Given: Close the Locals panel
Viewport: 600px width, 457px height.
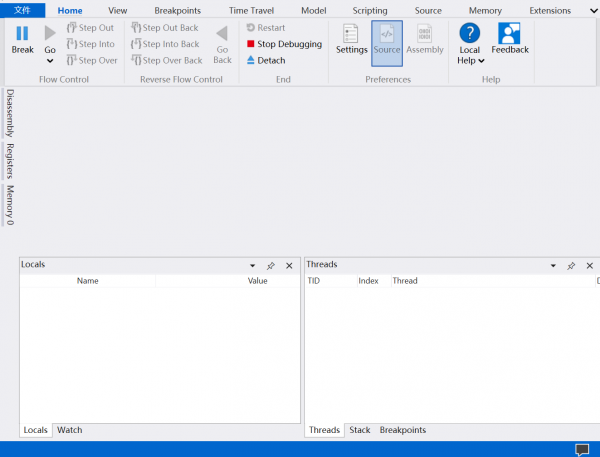Looking at the screenshot, I should (x=289, y=266).
